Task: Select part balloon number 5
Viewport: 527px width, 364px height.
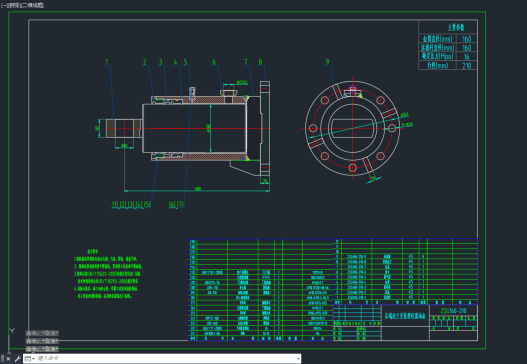Action: tap(186, 62)
